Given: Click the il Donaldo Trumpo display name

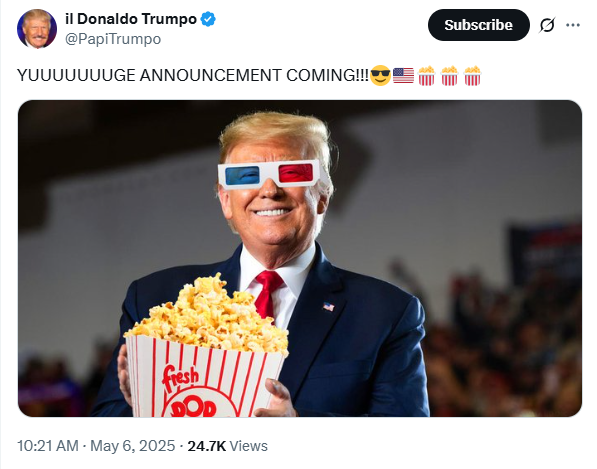Looking at the screenshot, I should (131, 19).
